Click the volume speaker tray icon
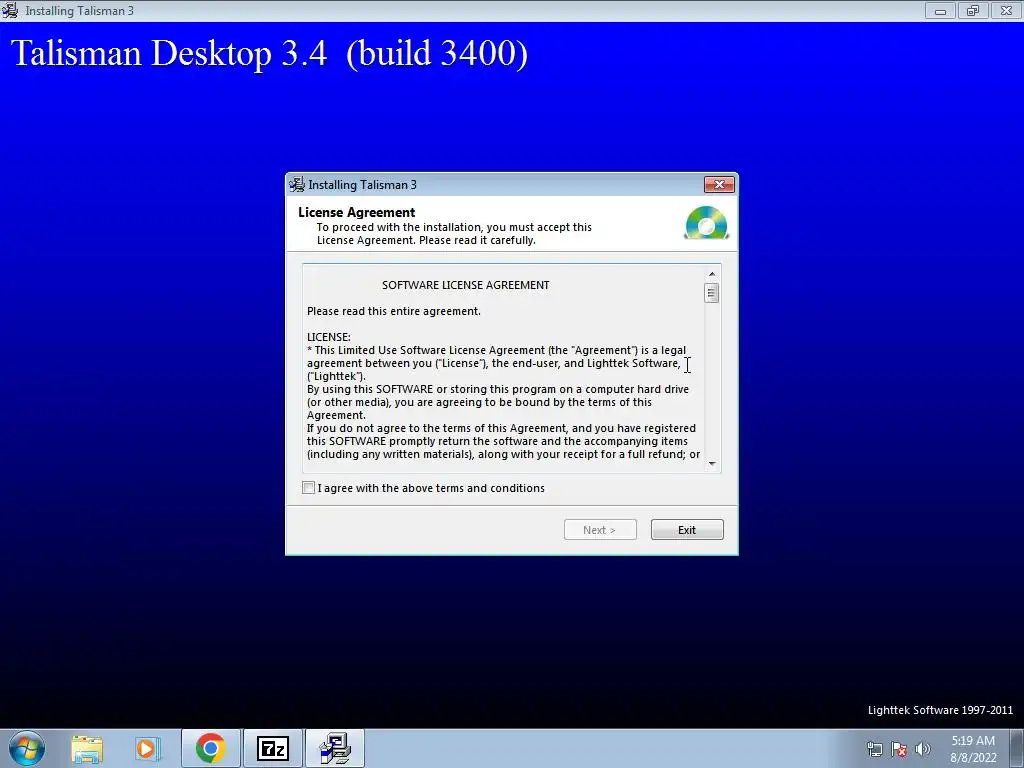The height and width of the screenshot is (768, 1024). pos(922,749)
